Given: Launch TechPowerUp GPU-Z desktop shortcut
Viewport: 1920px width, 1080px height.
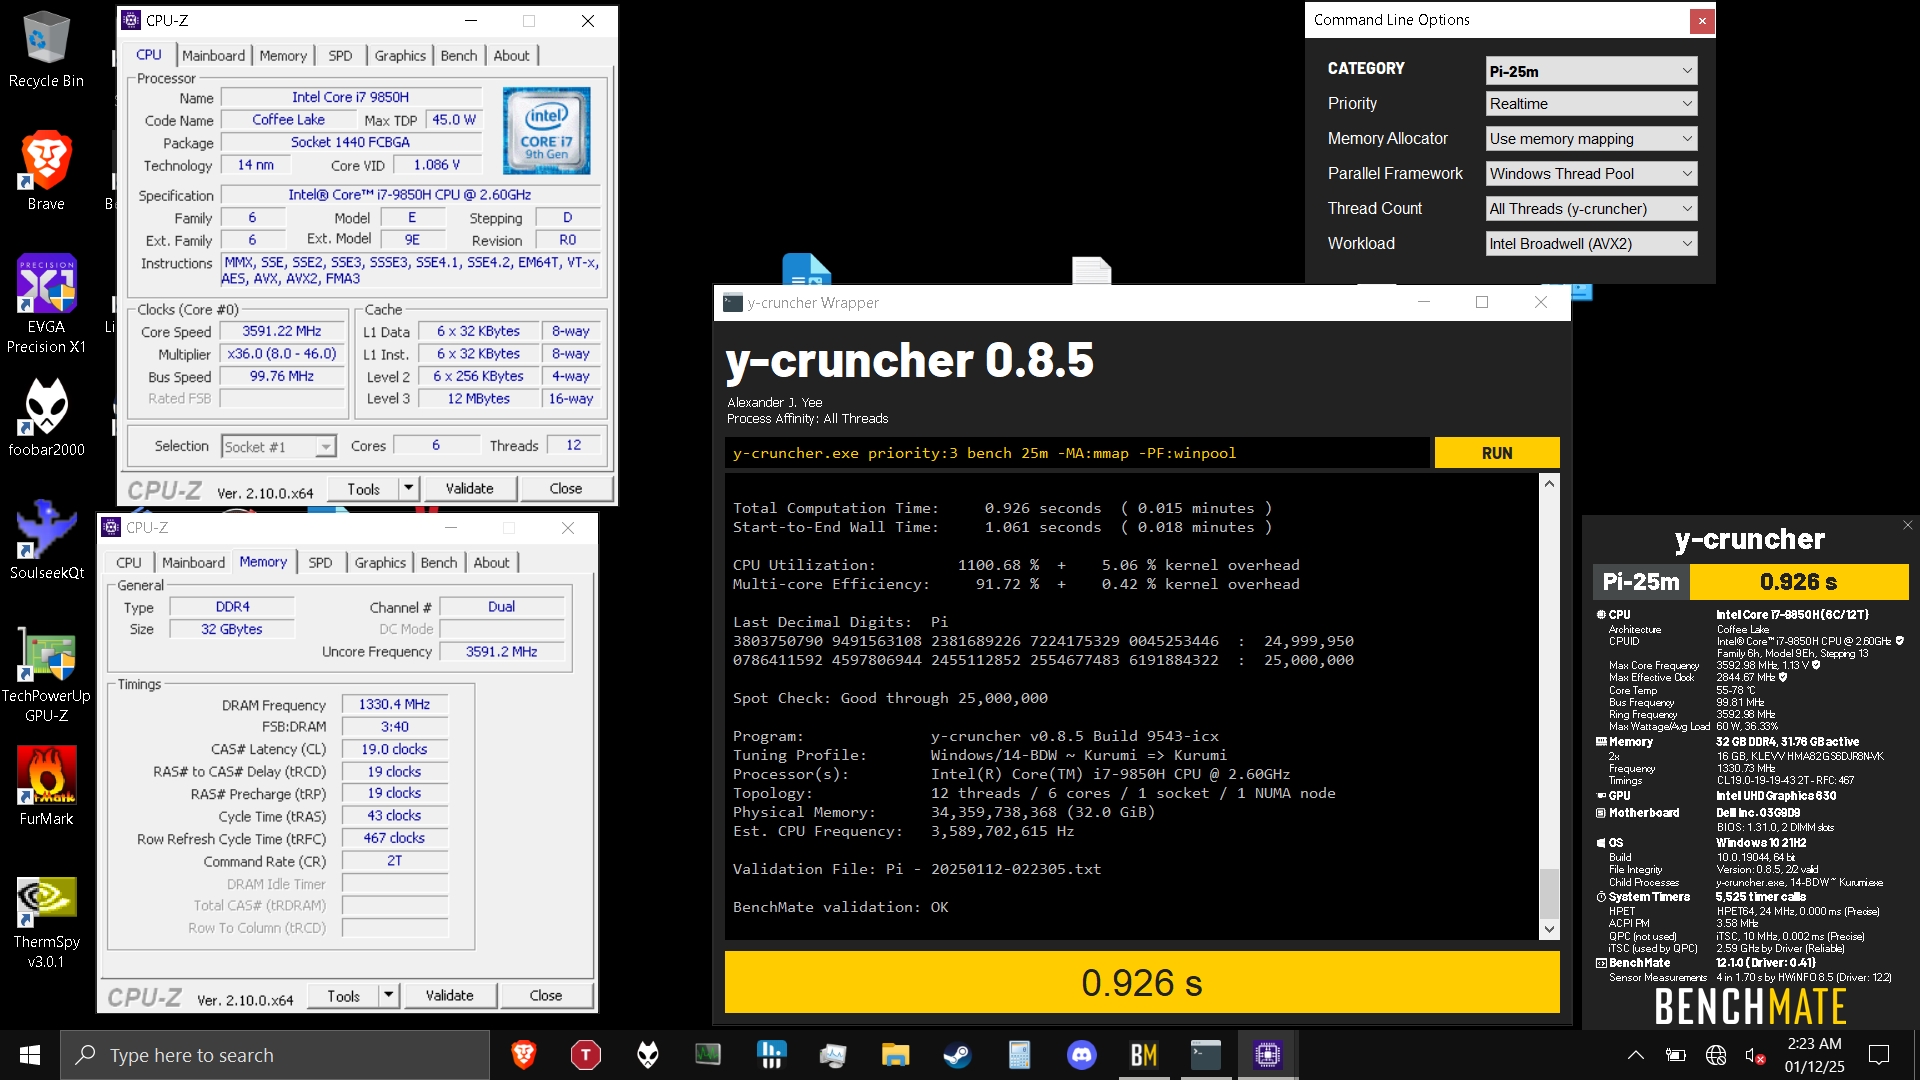Looking at the screenshot, I should pyautogui.click(x=46, y=673).
